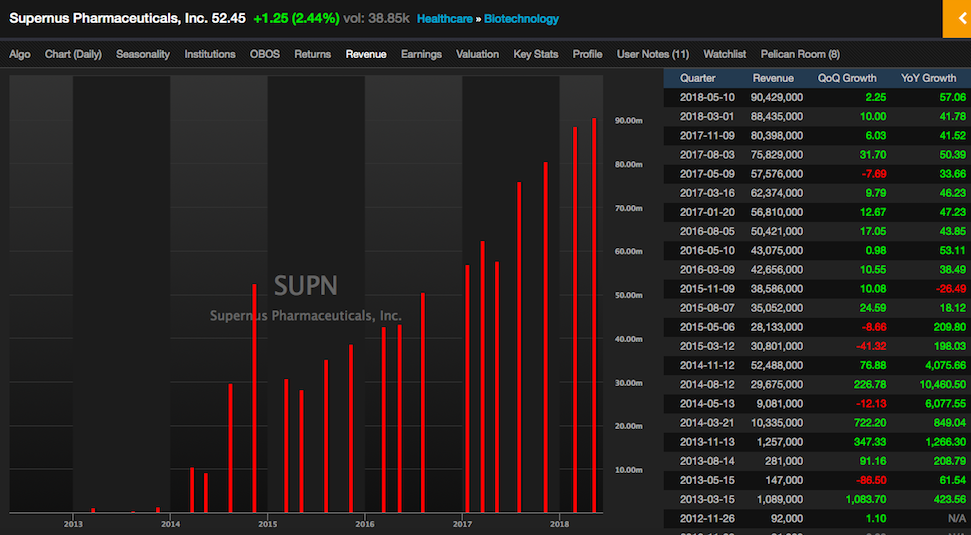Click the 722.20 QoQ growth value
Viewport: 971px width, 535px height.
pos(870,424)
